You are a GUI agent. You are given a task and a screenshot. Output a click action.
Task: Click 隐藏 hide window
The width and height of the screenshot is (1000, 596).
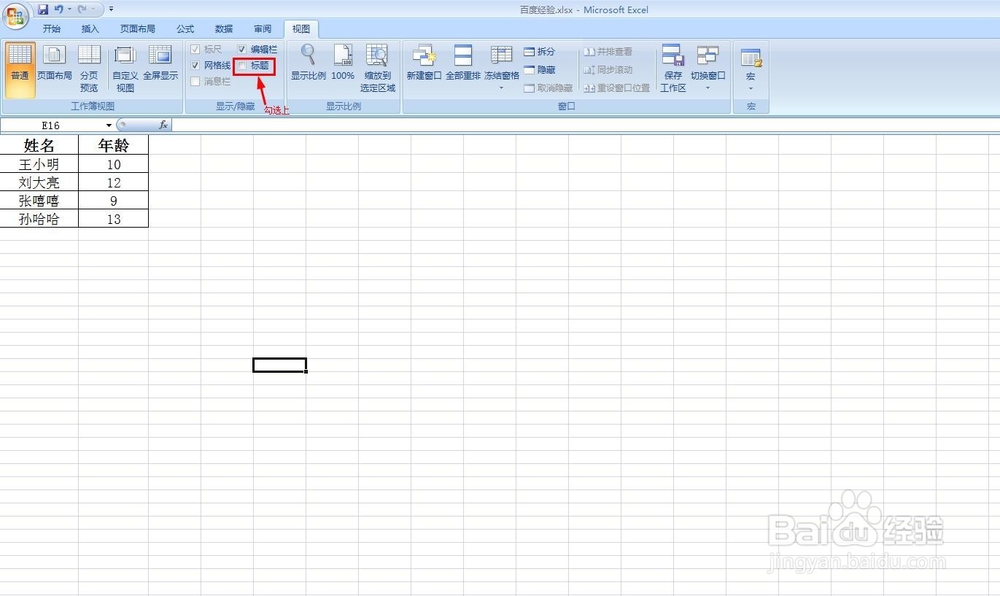(540, 69)
